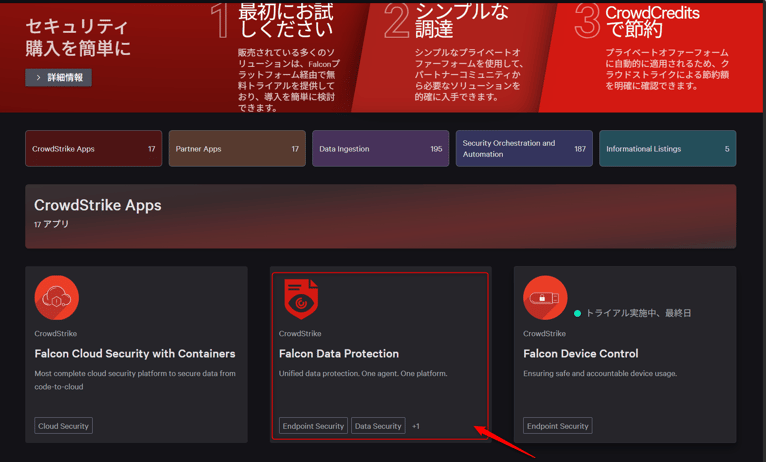The image size is (766, 462).
Task: Click the green trial status dot
Action: coord(577,314)
